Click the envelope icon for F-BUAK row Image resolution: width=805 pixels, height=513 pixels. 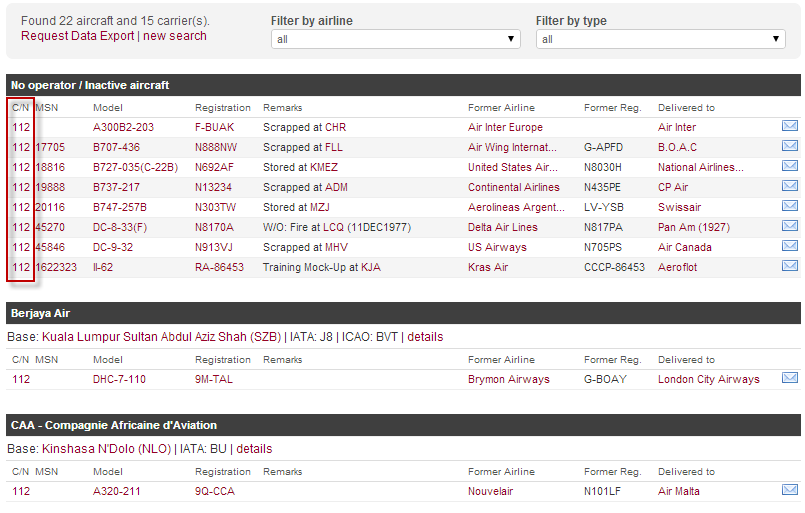click(x=789, y=126)
